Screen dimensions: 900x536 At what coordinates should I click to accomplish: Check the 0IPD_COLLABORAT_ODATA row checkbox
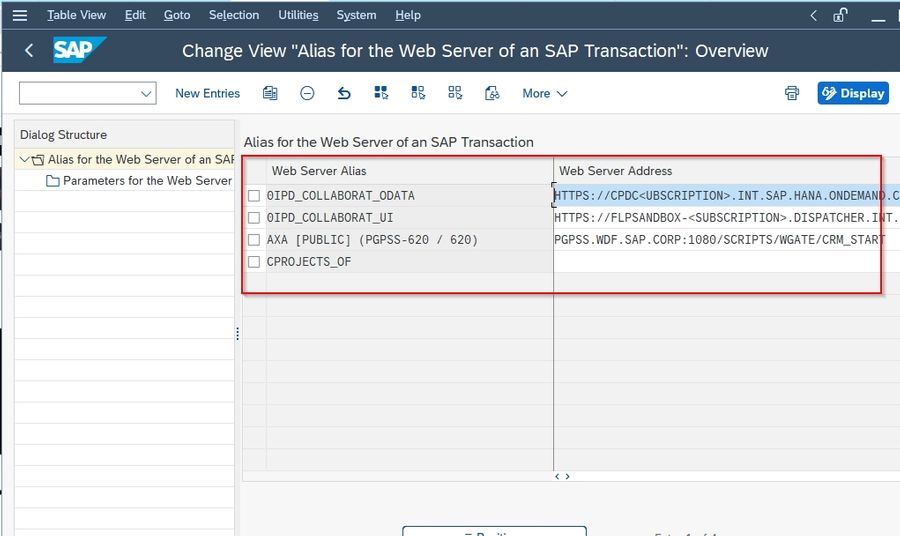click(254, 196)
